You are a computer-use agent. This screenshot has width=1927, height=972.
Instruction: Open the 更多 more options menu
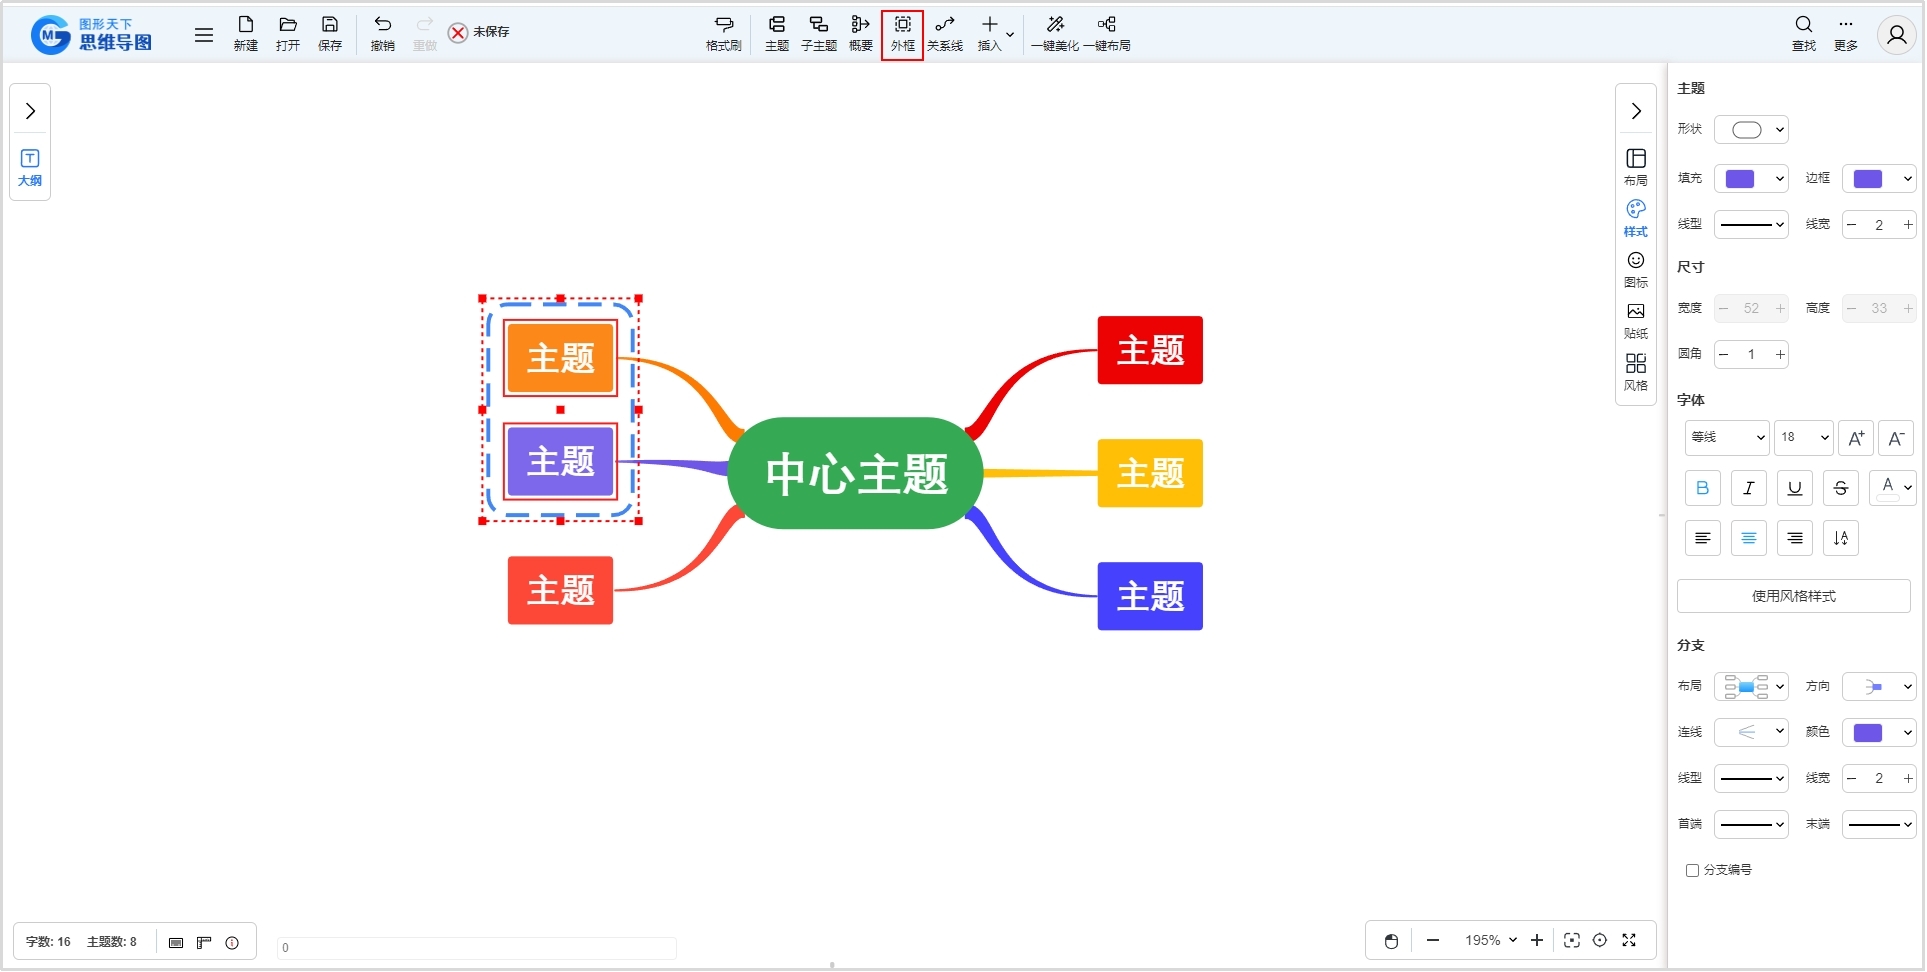click(x=1846, y=34)
